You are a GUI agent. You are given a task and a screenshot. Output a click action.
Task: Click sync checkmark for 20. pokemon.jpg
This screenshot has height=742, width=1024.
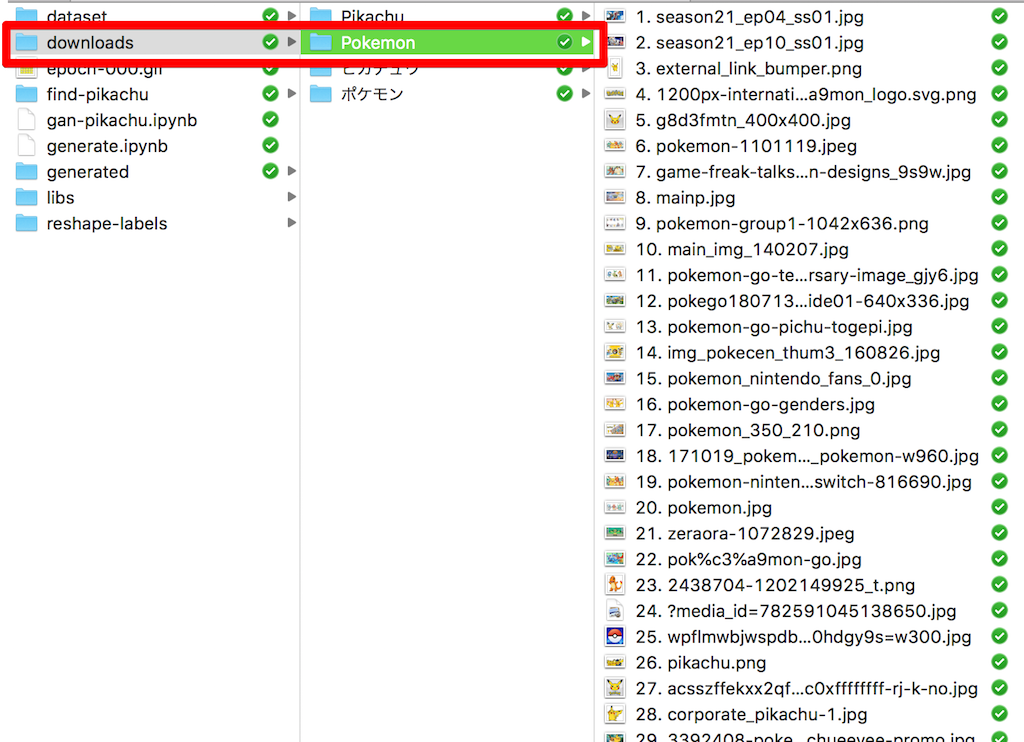(x=999, y=507)
